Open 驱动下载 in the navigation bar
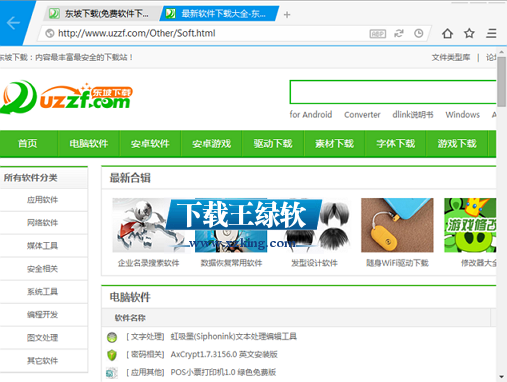 (273, 144)
